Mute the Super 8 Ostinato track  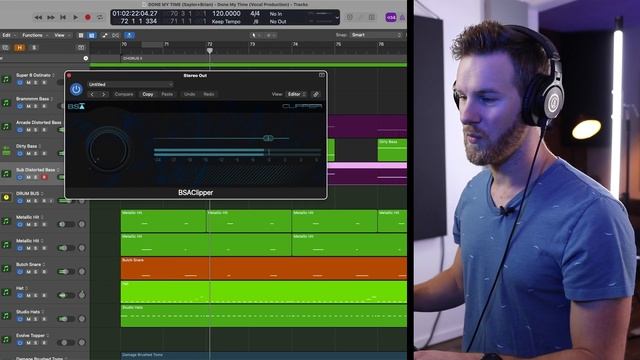coord(29,83)
